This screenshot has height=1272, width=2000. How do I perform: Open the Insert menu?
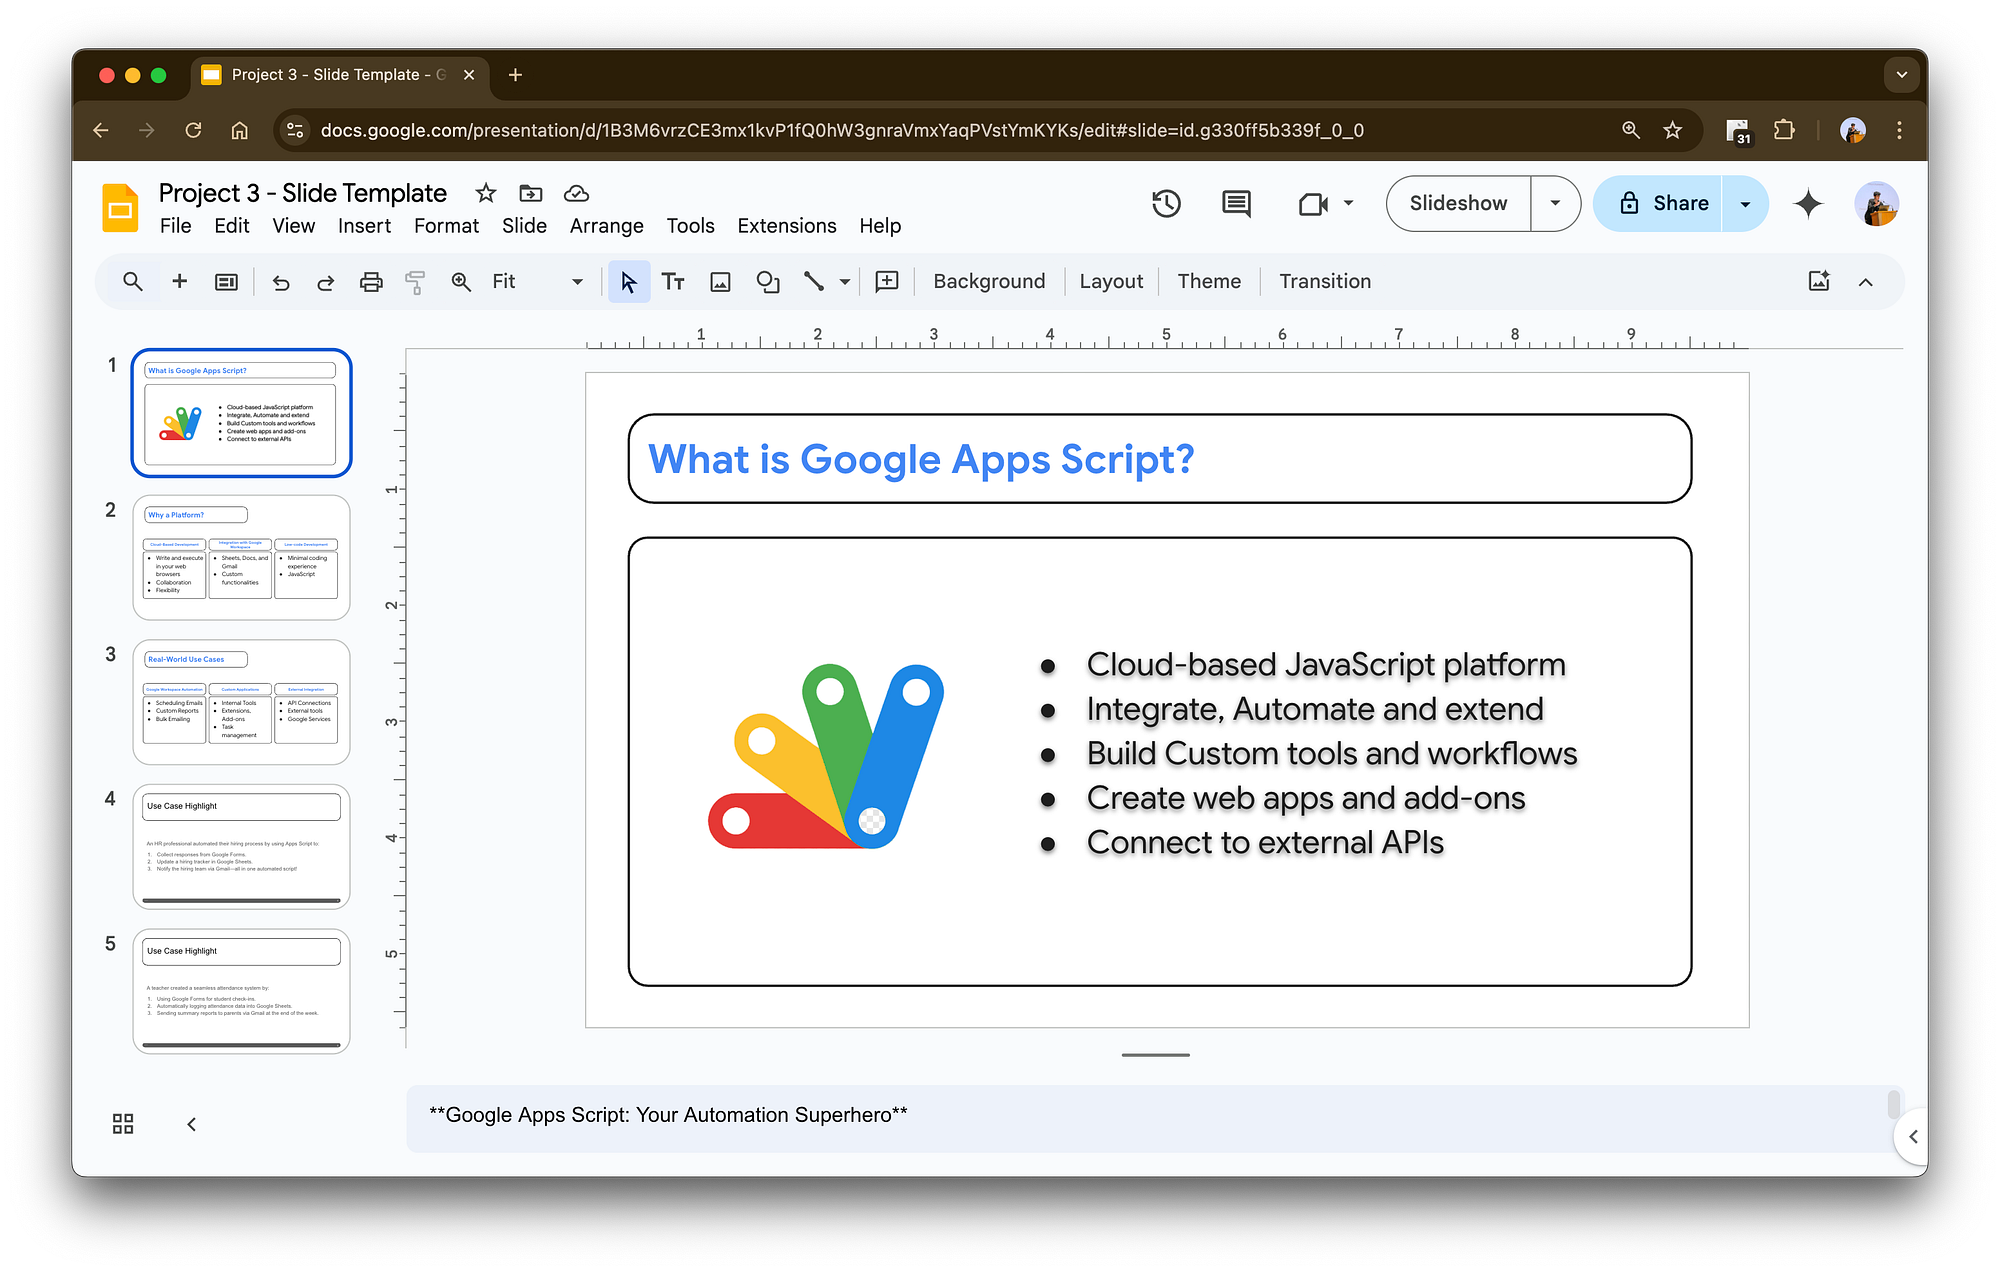click(x=364, y=225)
